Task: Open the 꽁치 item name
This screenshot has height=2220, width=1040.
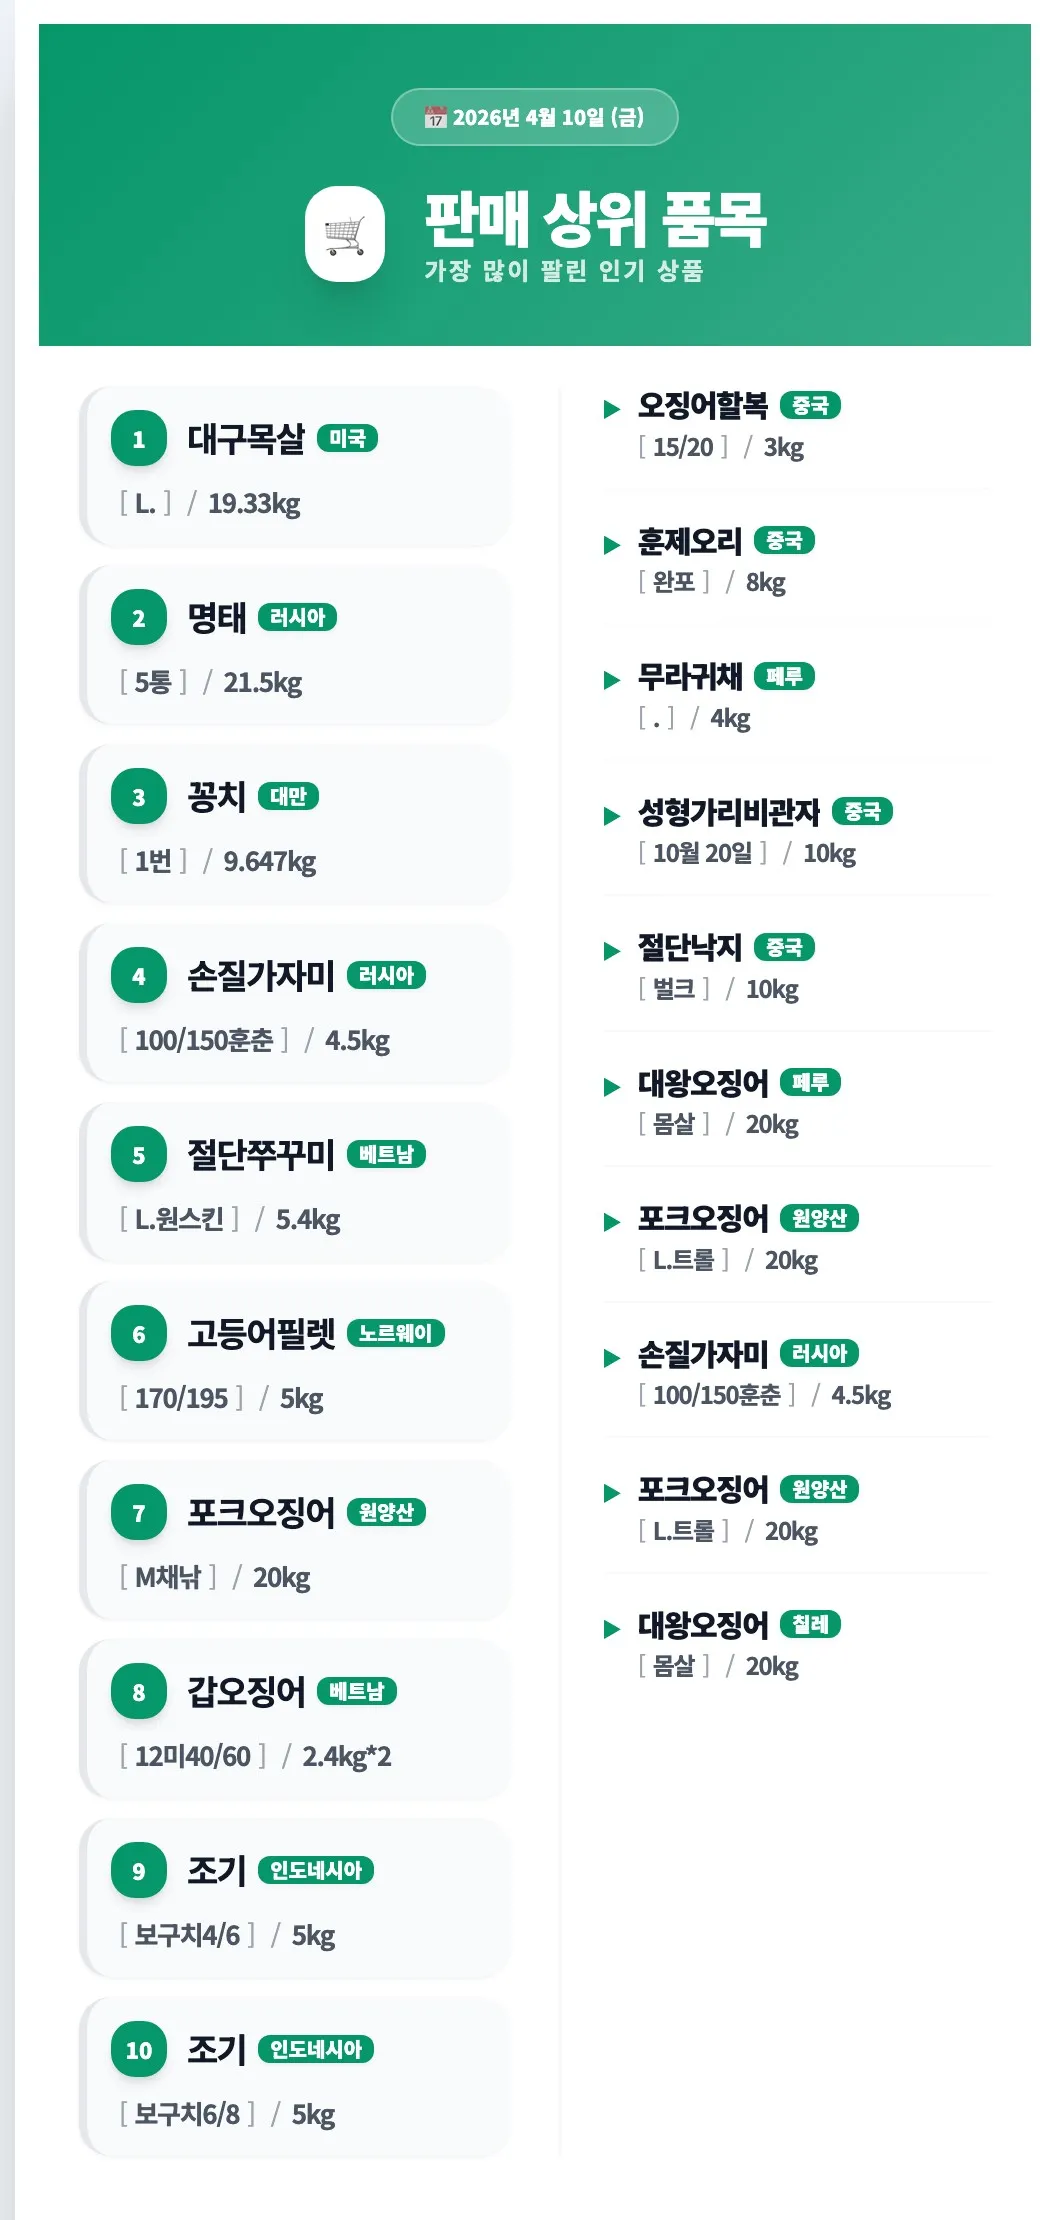Action: 216,797
